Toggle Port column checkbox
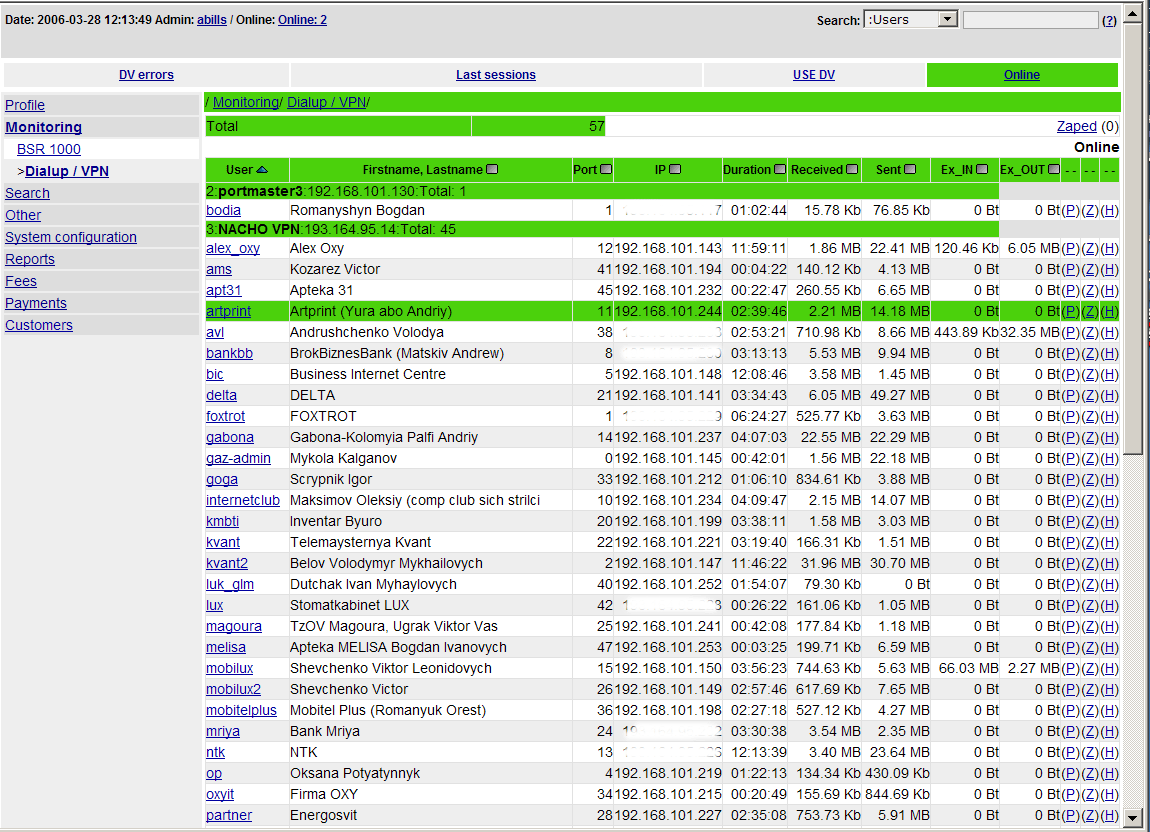Viewport: 1150px width, 832px height. 606,169
